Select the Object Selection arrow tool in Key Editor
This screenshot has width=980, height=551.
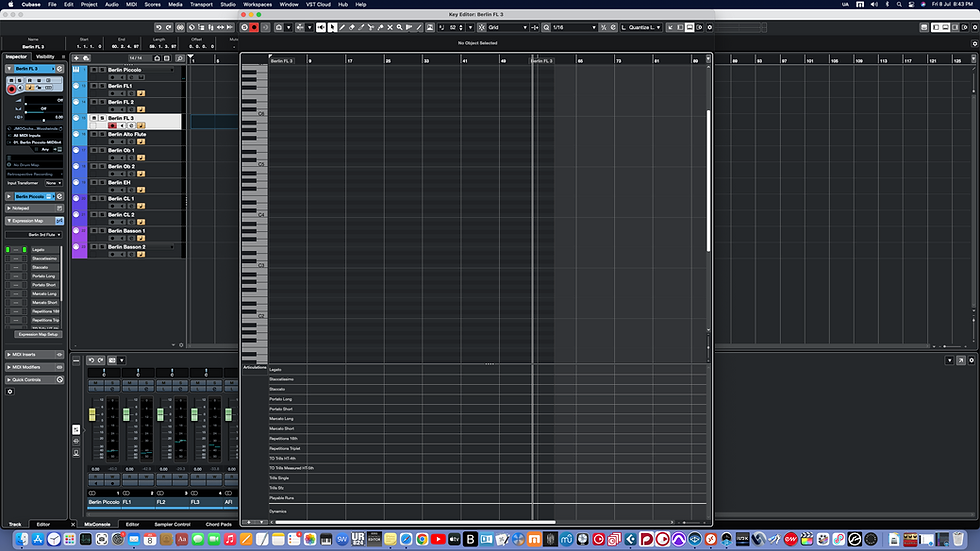click(x=332, y=27)
